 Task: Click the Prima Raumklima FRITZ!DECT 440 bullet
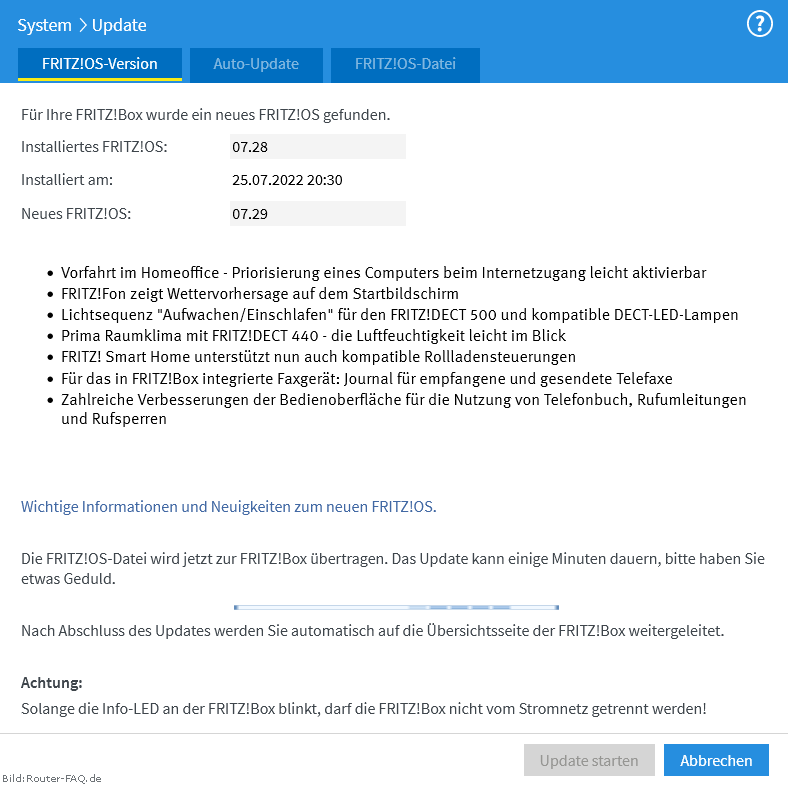314,336
